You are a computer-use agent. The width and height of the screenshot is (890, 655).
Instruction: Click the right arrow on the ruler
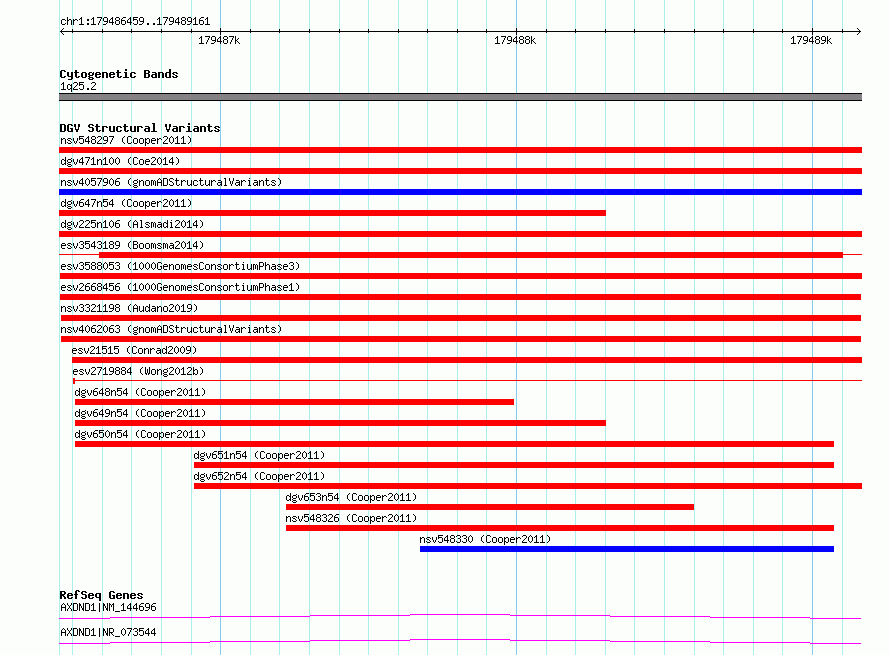[858, 31]
